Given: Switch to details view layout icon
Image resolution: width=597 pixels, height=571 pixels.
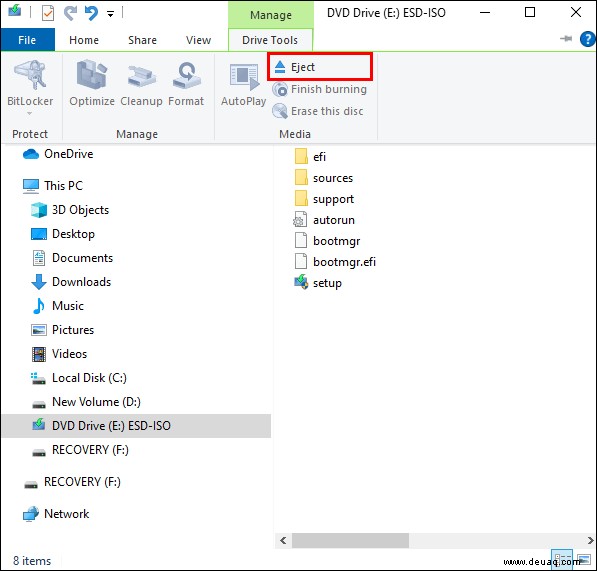Looking at the screenshot, I should tap(562, 559).
